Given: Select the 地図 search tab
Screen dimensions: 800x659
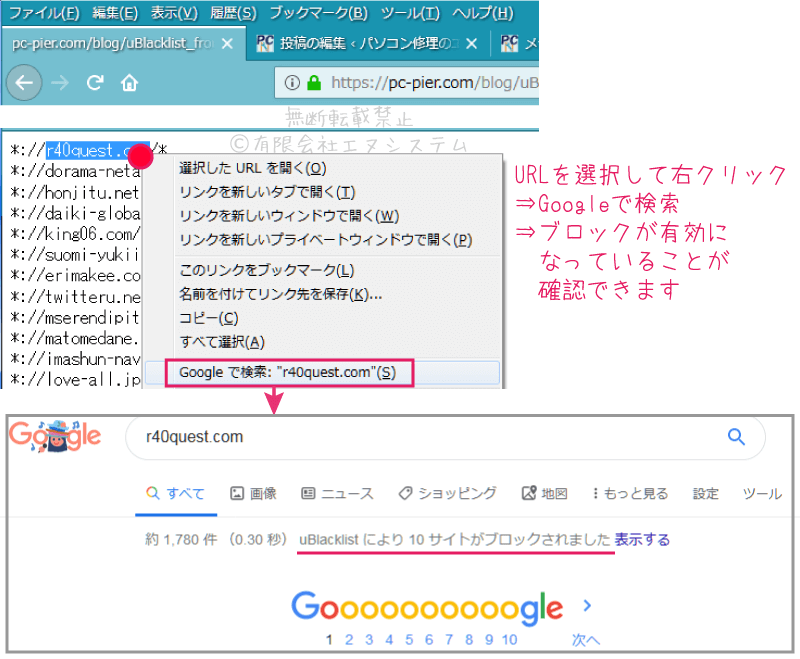Looking at the screenshot, I should point(545,494).
